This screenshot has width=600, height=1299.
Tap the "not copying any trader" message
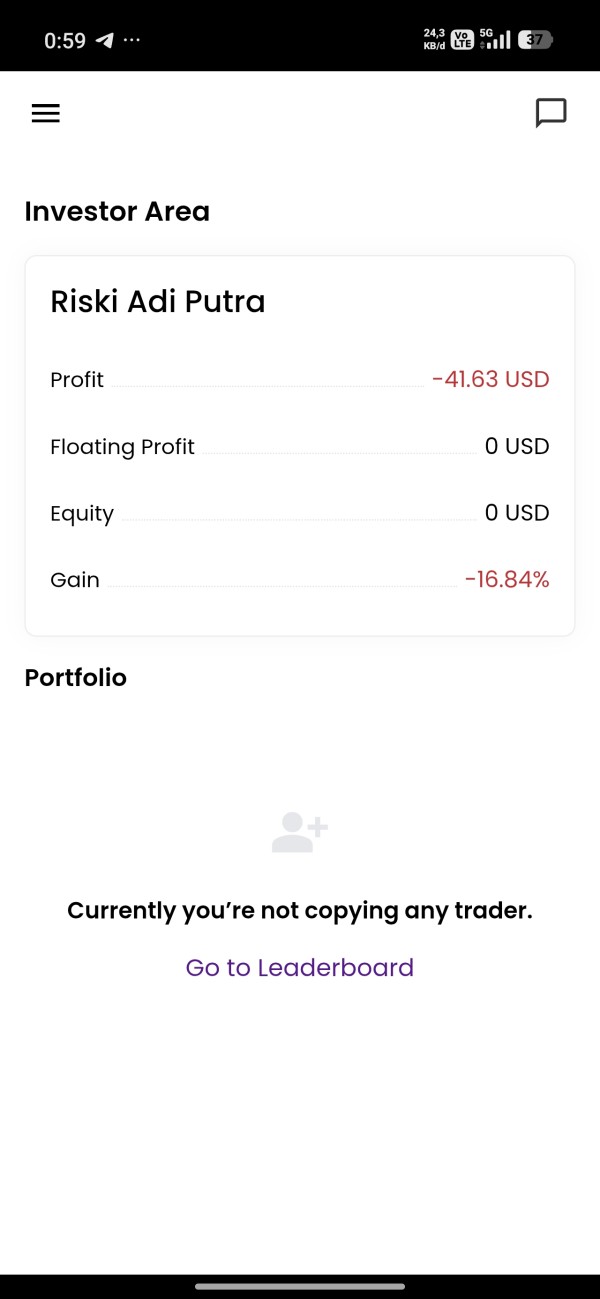(299, 910)
